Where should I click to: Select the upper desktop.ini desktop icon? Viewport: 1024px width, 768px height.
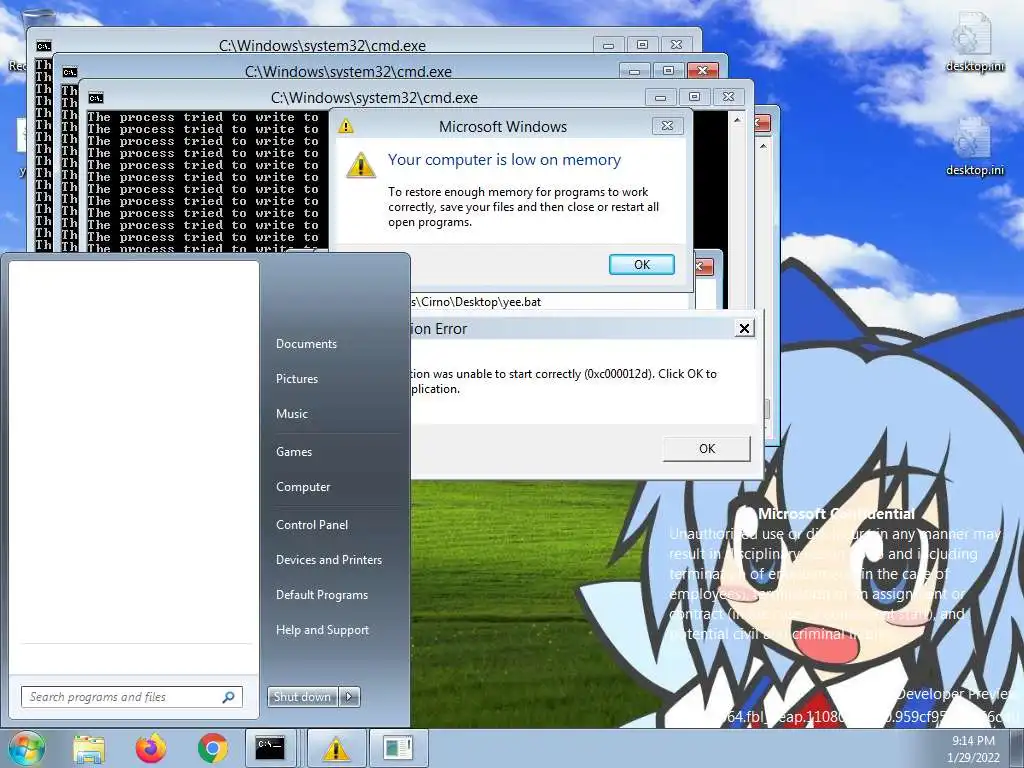point(974,42)
